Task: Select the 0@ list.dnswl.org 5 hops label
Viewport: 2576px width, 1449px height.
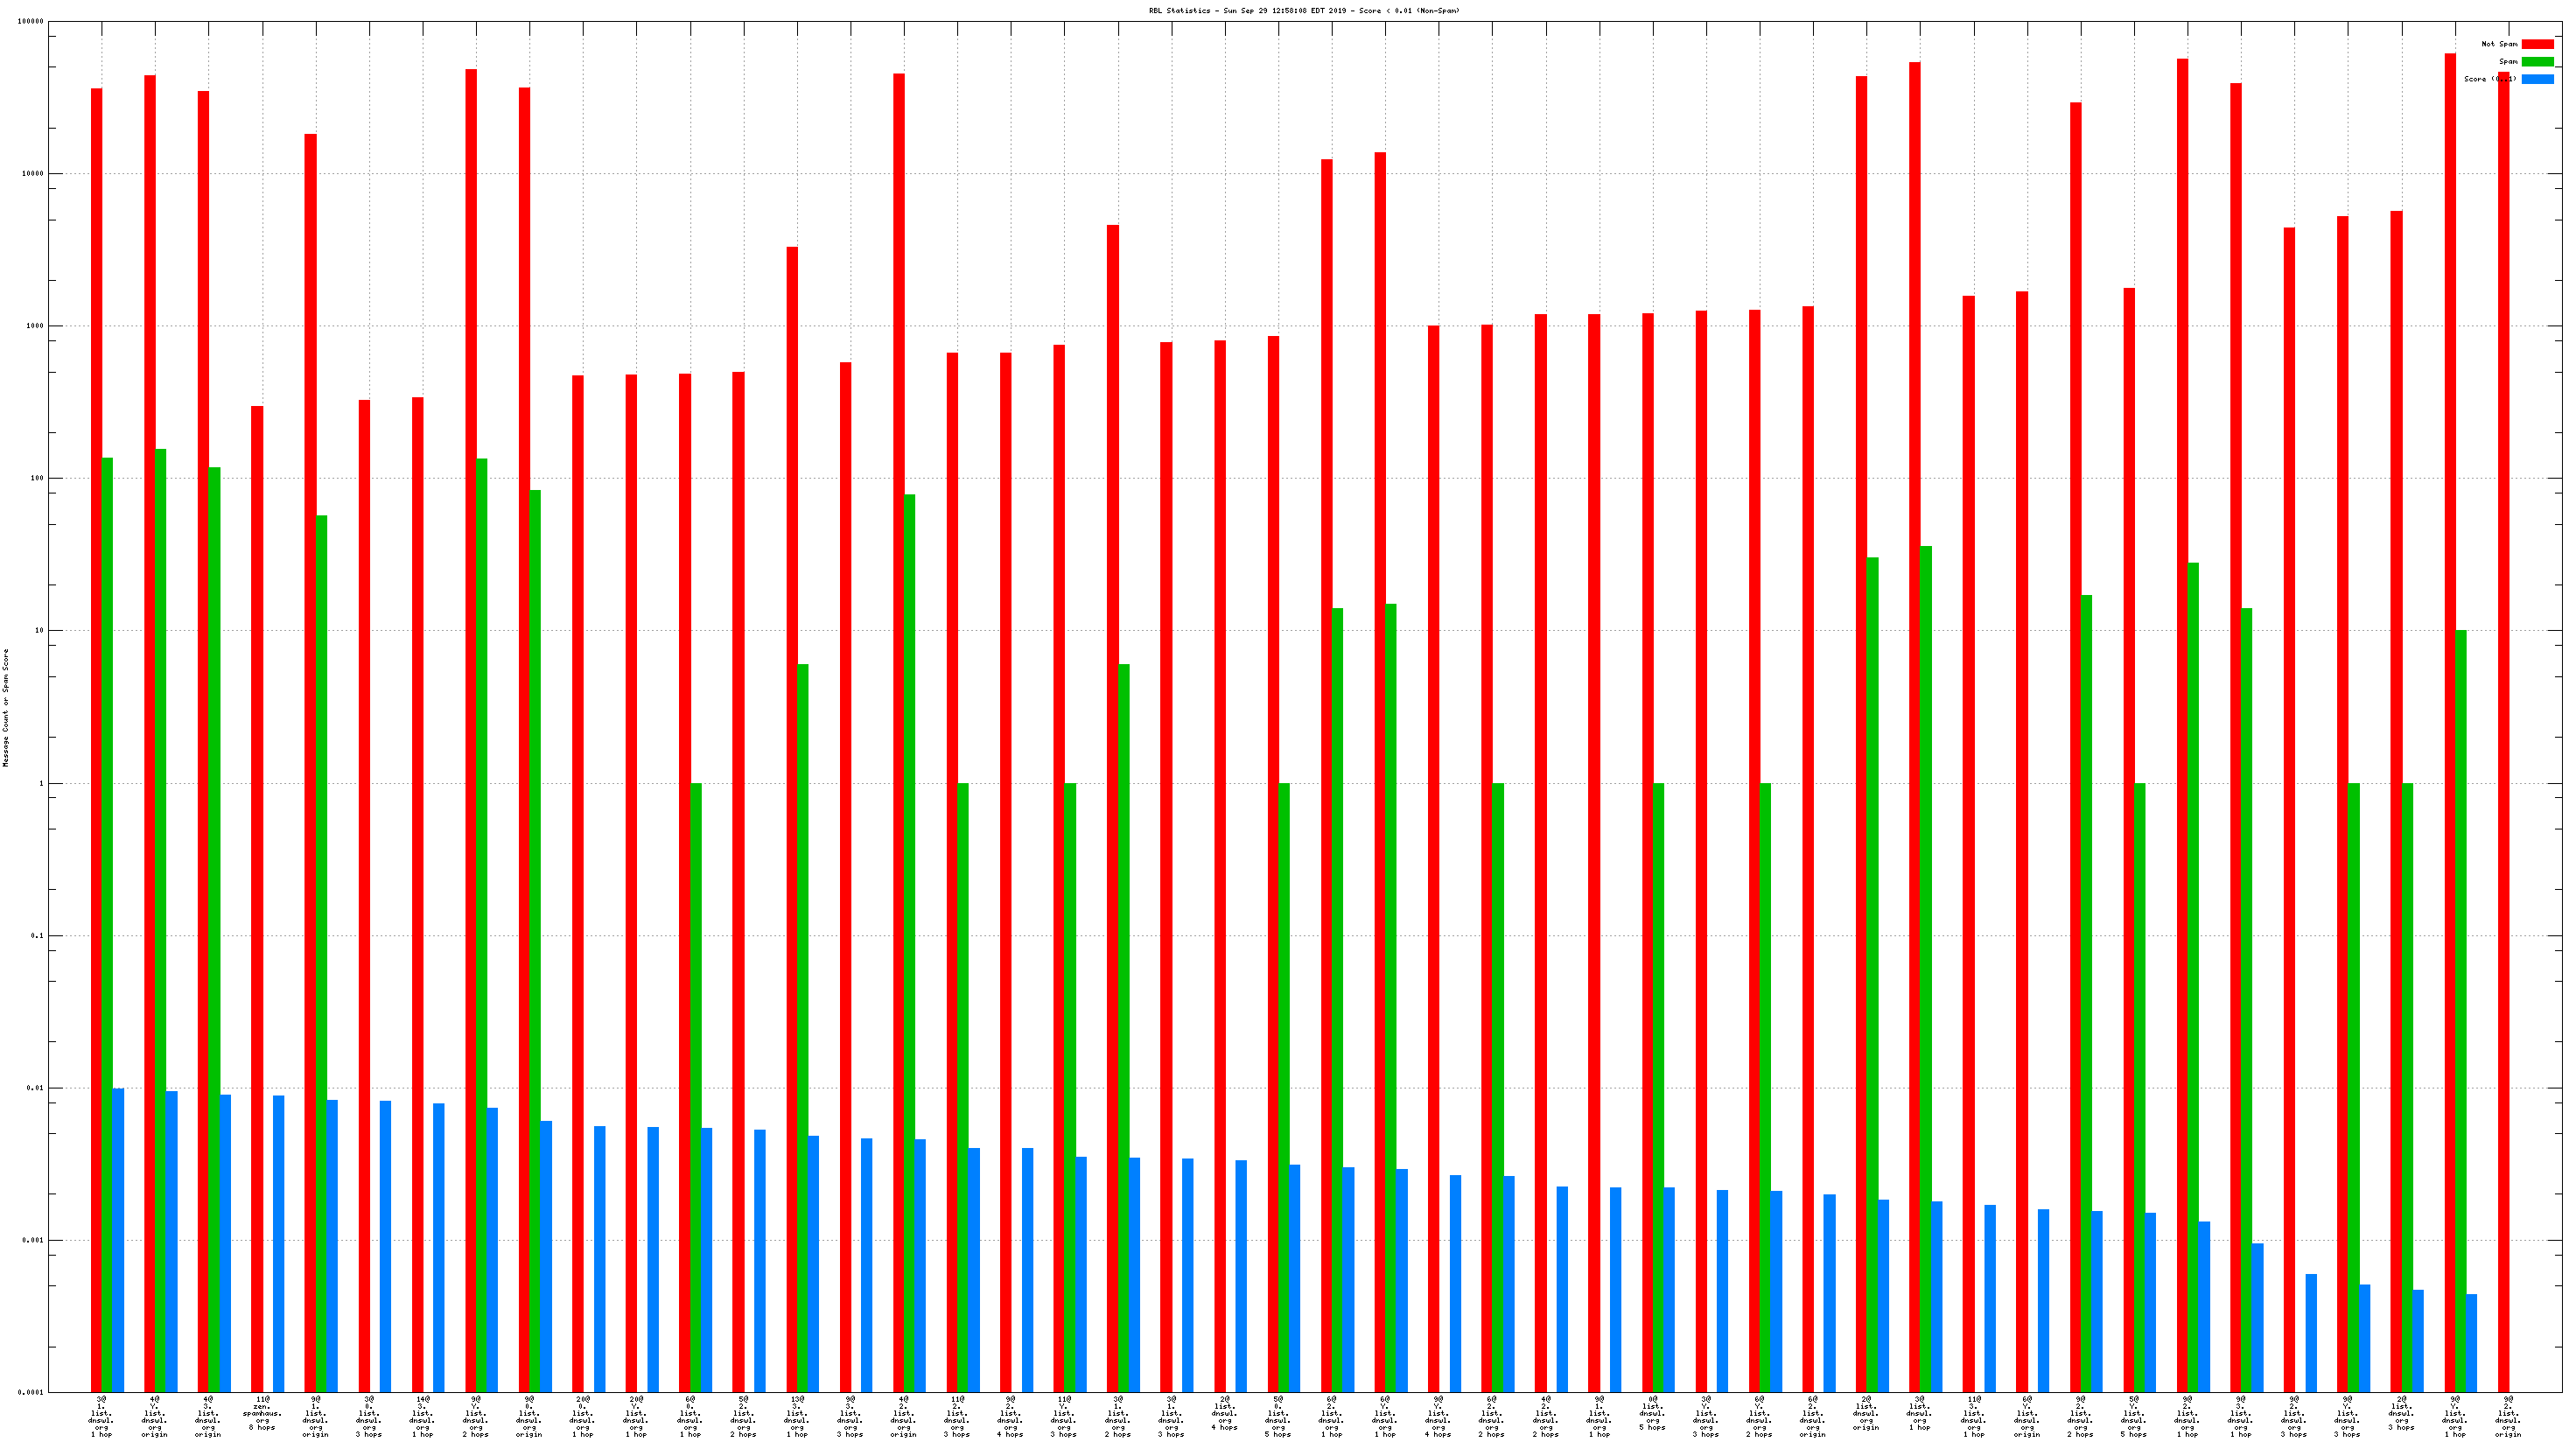Action: [x=1652, y=1414]
